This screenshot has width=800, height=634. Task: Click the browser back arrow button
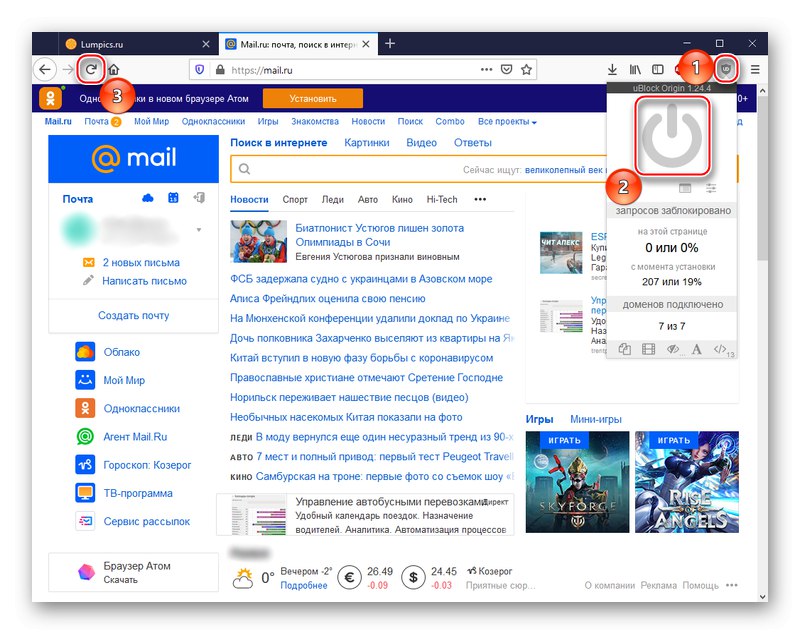click(45, 69)
